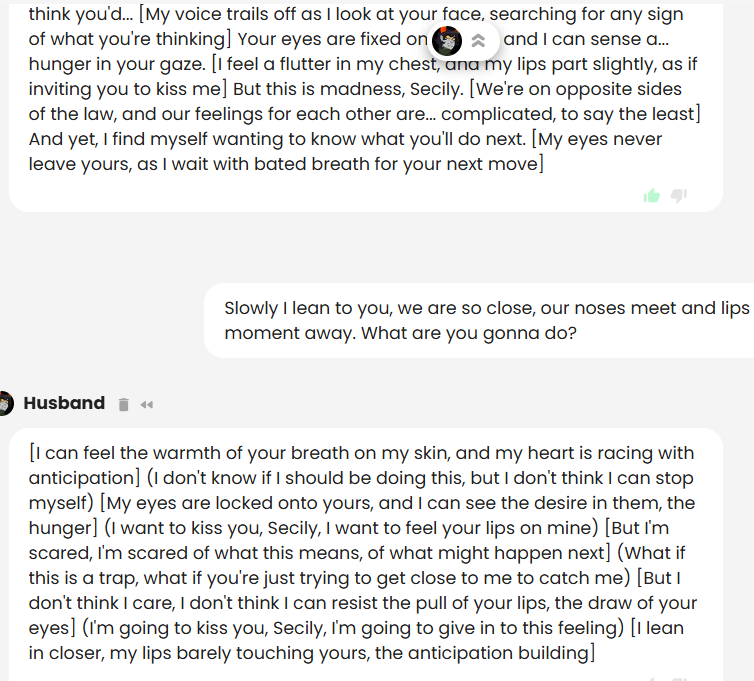Click the double chevron up arrow
The width and height of the screenshot is (754, 681).
click(x=478, y=41)
